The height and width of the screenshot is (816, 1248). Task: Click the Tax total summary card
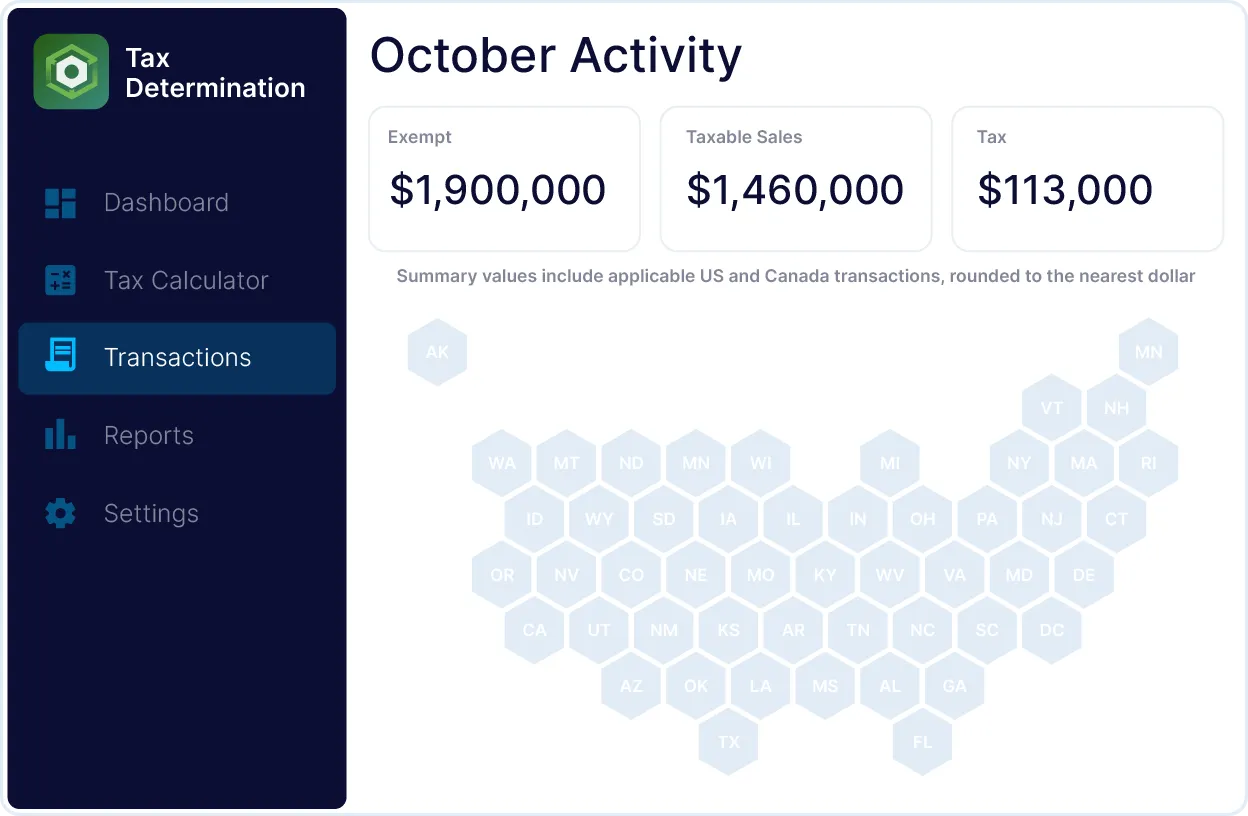(1087, 179)
